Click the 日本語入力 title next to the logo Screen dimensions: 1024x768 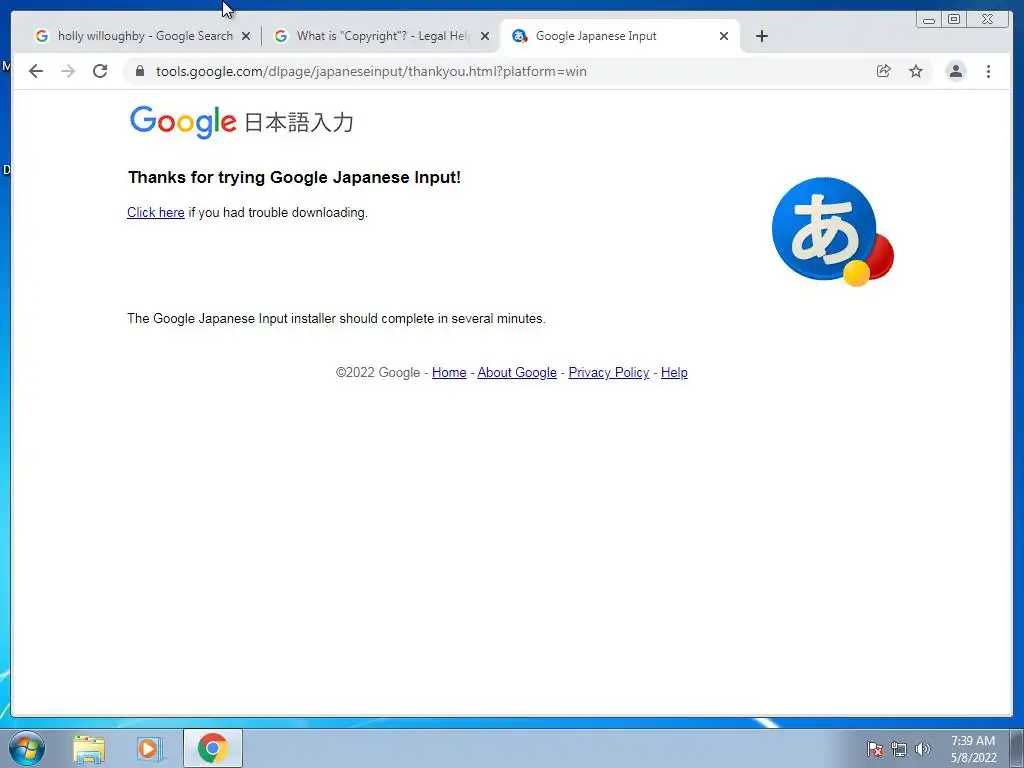pos(298,122)
